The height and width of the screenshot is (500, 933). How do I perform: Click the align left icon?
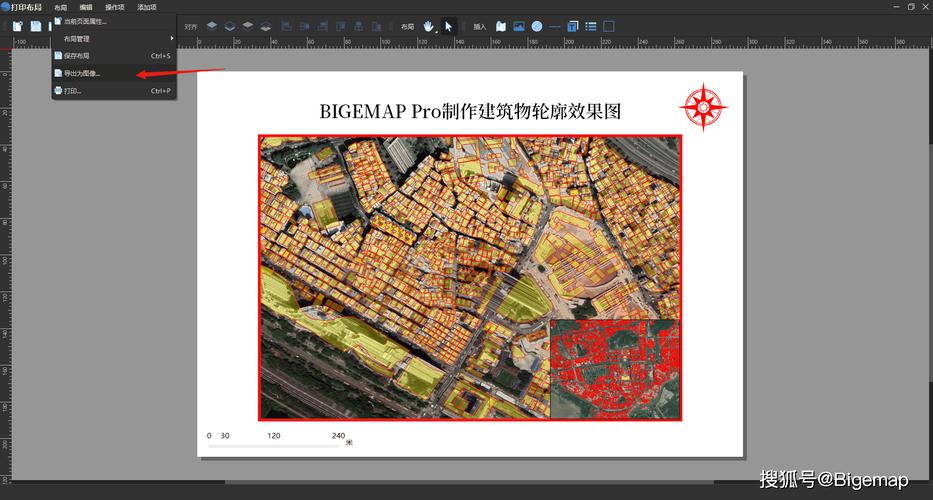pos(286,26)
